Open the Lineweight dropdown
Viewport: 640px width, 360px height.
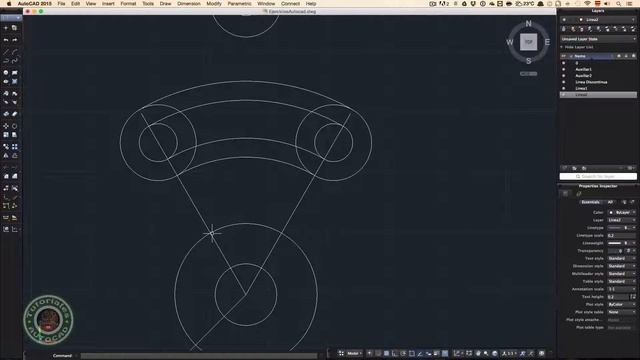(622, 243)
